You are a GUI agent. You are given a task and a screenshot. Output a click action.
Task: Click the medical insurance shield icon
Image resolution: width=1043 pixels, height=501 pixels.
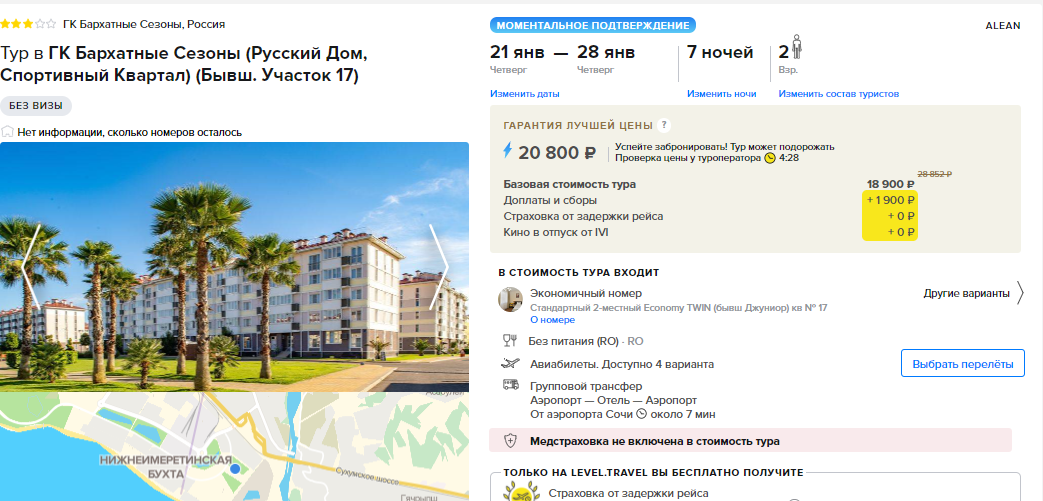510,440
